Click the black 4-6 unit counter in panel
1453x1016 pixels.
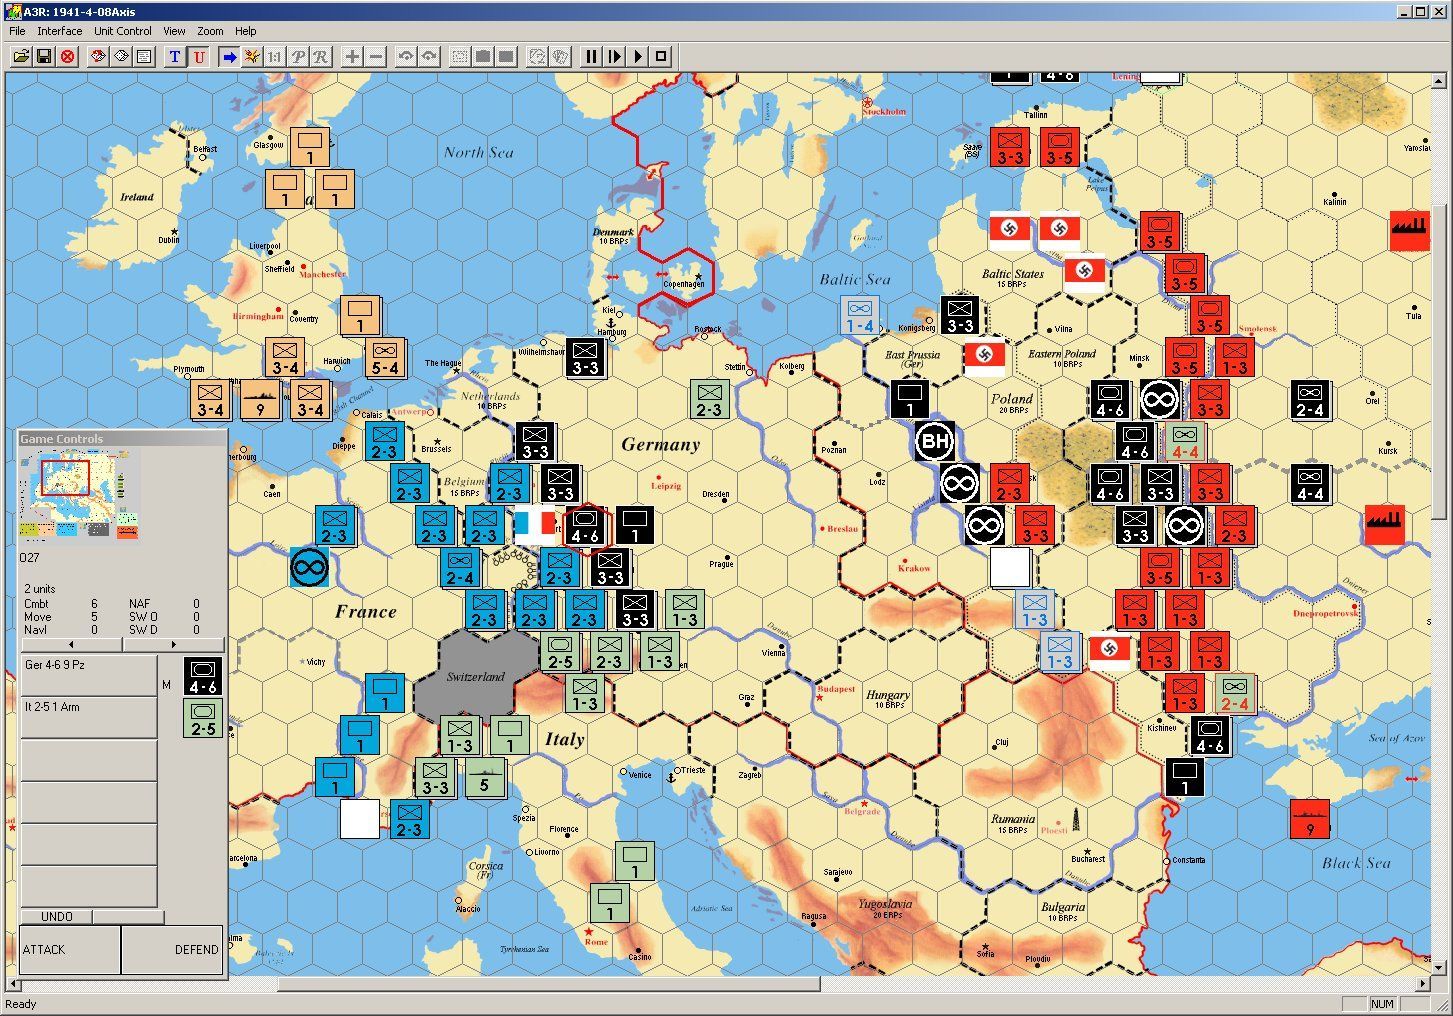click(x=203, y=676)
